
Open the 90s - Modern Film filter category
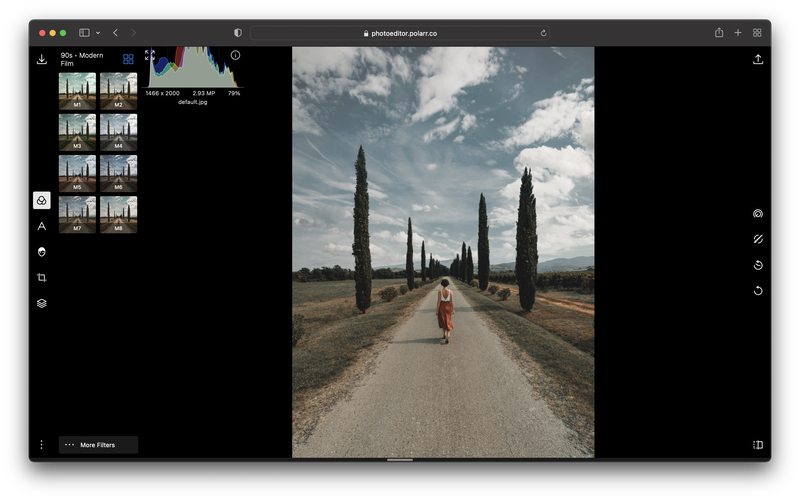pyautogui.click(x=80, y=59)
